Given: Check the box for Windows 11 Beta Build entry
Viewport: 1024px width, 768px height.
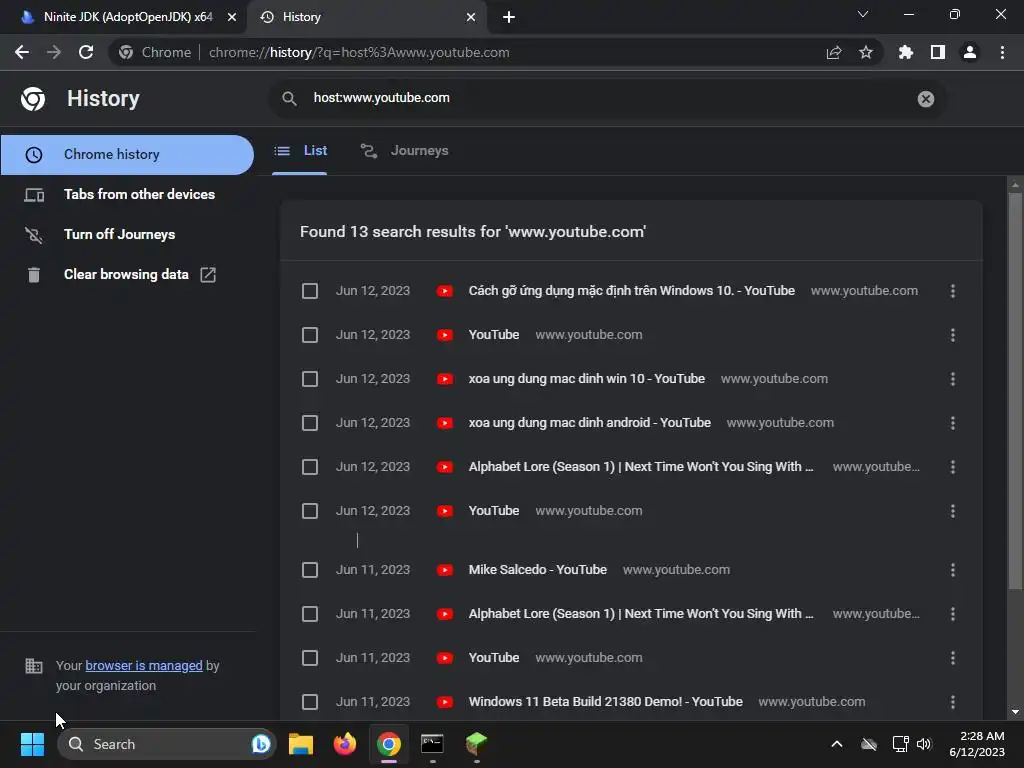Looking at the screenshot, I should click(x=310, y=702).
